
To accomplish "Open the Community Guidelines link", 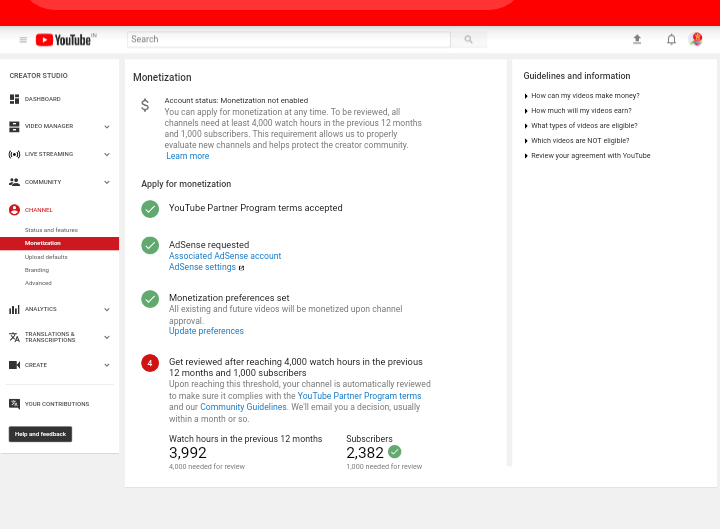I will (x=243, y=407).
